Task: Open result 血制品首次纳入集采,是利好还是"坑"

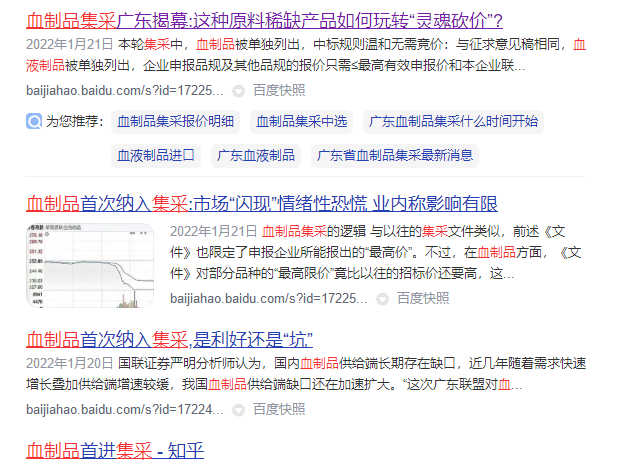Action: tap(169, 340)
